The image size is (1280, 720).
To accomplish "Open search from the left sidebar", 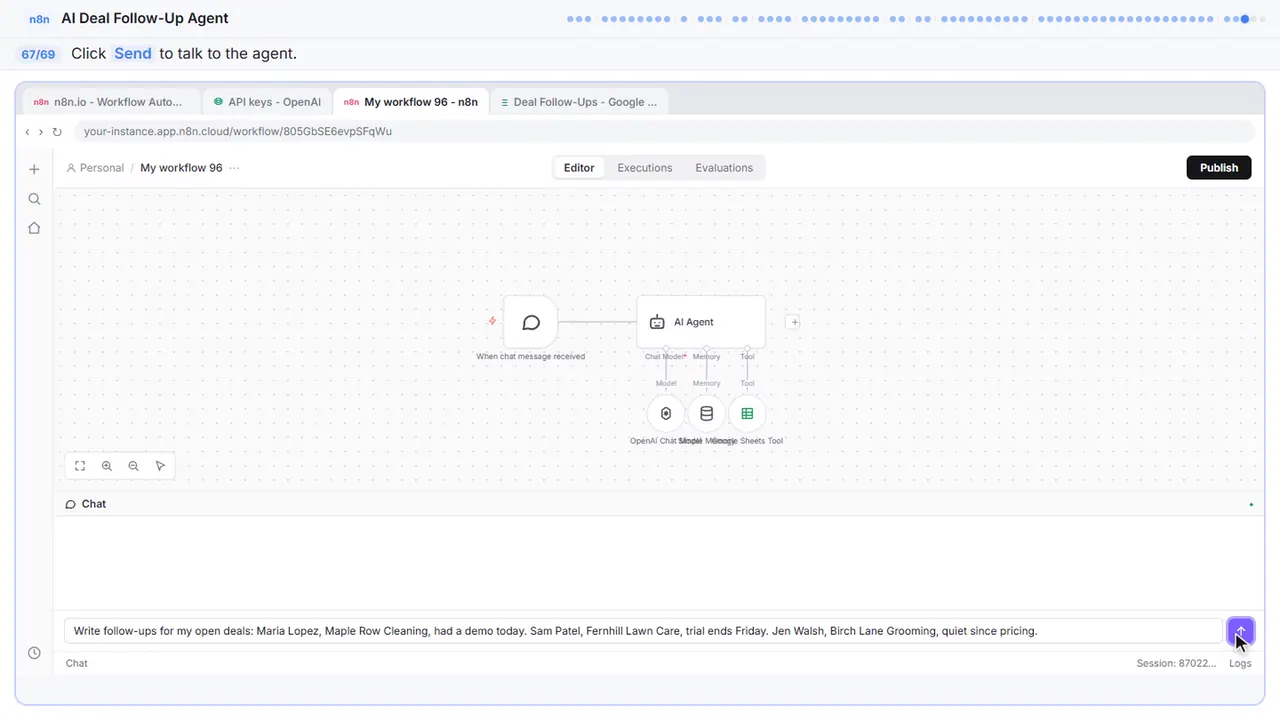I will click(34, 199).
